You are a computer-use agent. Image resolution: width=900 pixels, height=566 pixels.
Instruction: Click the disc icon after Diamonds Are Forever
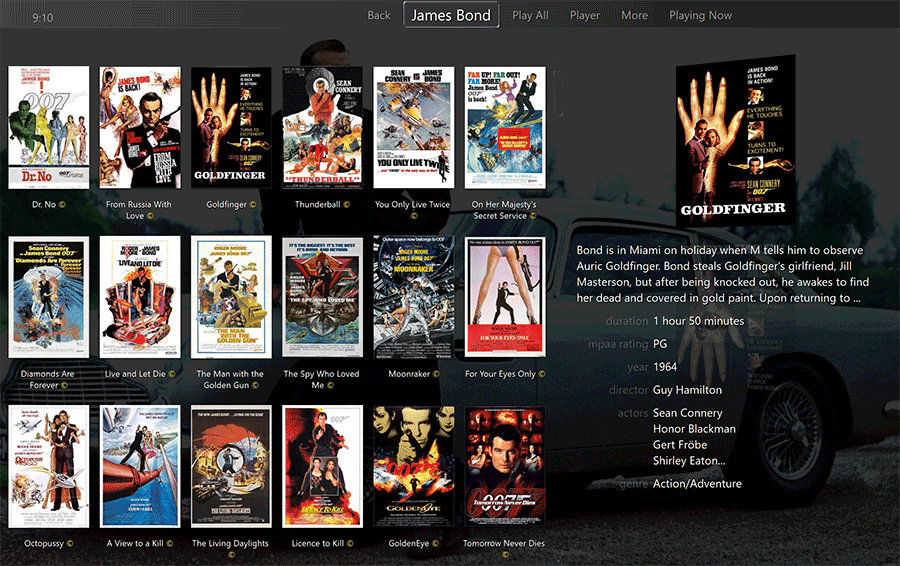click(64, 385)
